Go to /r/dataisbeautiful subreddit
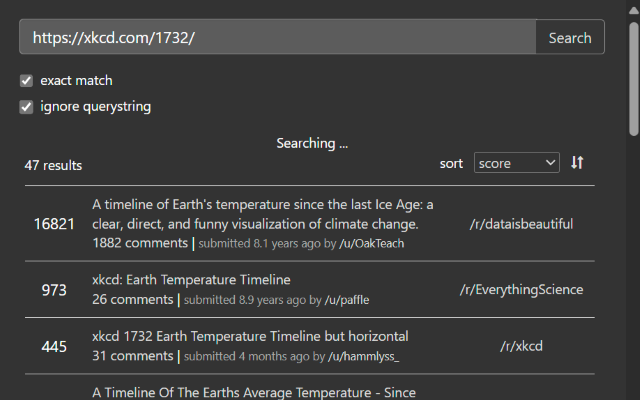This screenshot has width=640, height=400. tap(521, 224)
